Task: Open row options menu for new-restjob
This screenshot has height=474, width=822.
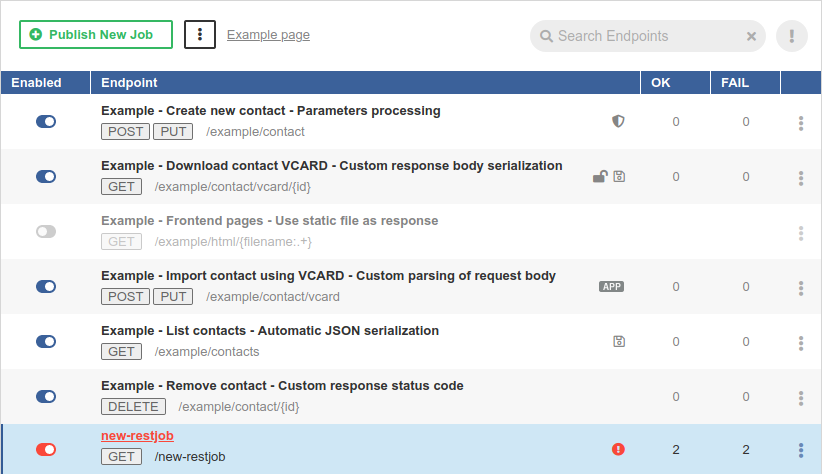Action: click(x=801, y=450)
